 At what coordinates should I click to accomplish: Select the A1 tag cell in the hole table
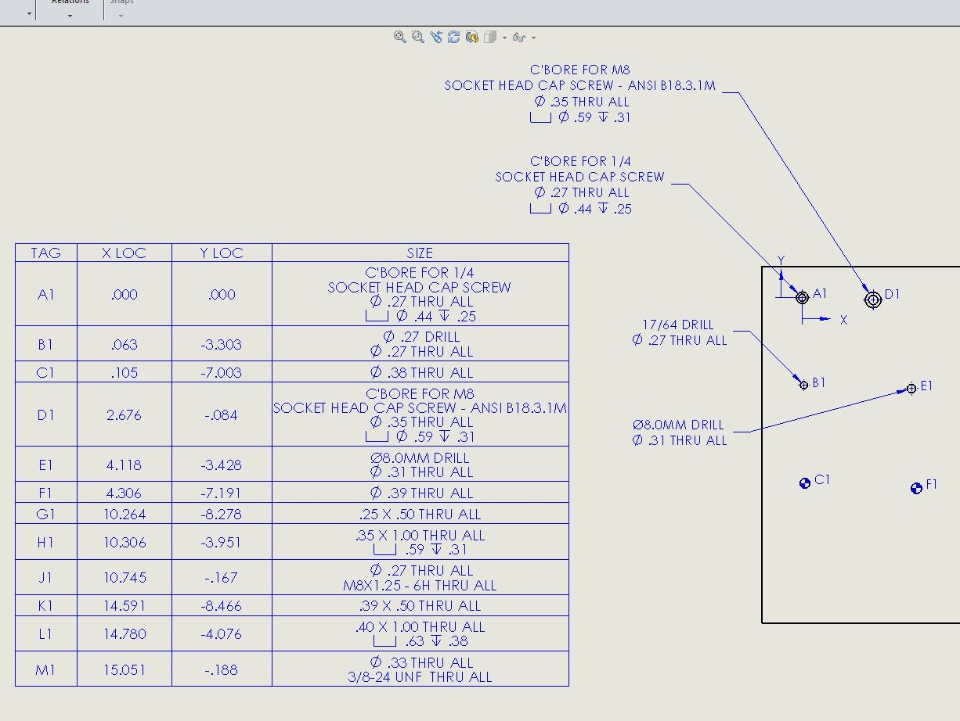pos(46,294)
